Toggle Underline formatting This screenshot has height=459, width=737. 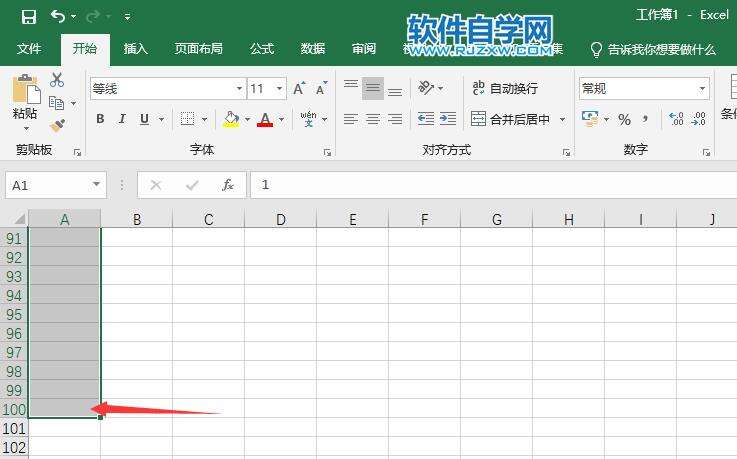[144, 119]
